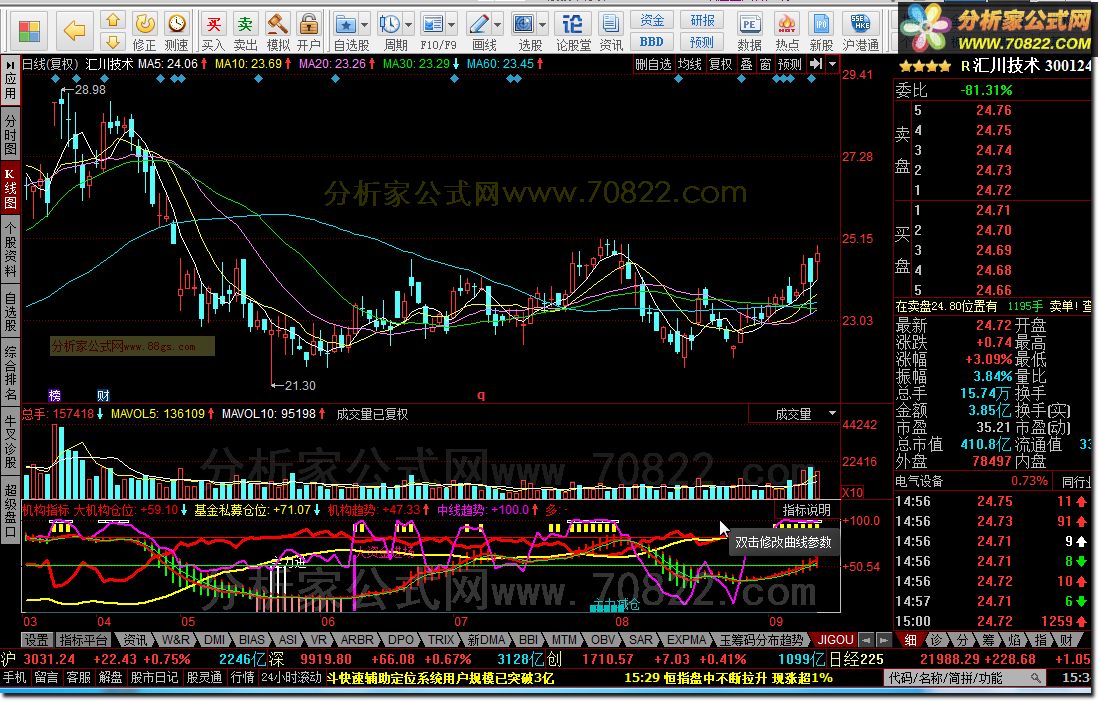Select the EXPMA indicator tab
The image size is (1100, 702).
[686, 640]
